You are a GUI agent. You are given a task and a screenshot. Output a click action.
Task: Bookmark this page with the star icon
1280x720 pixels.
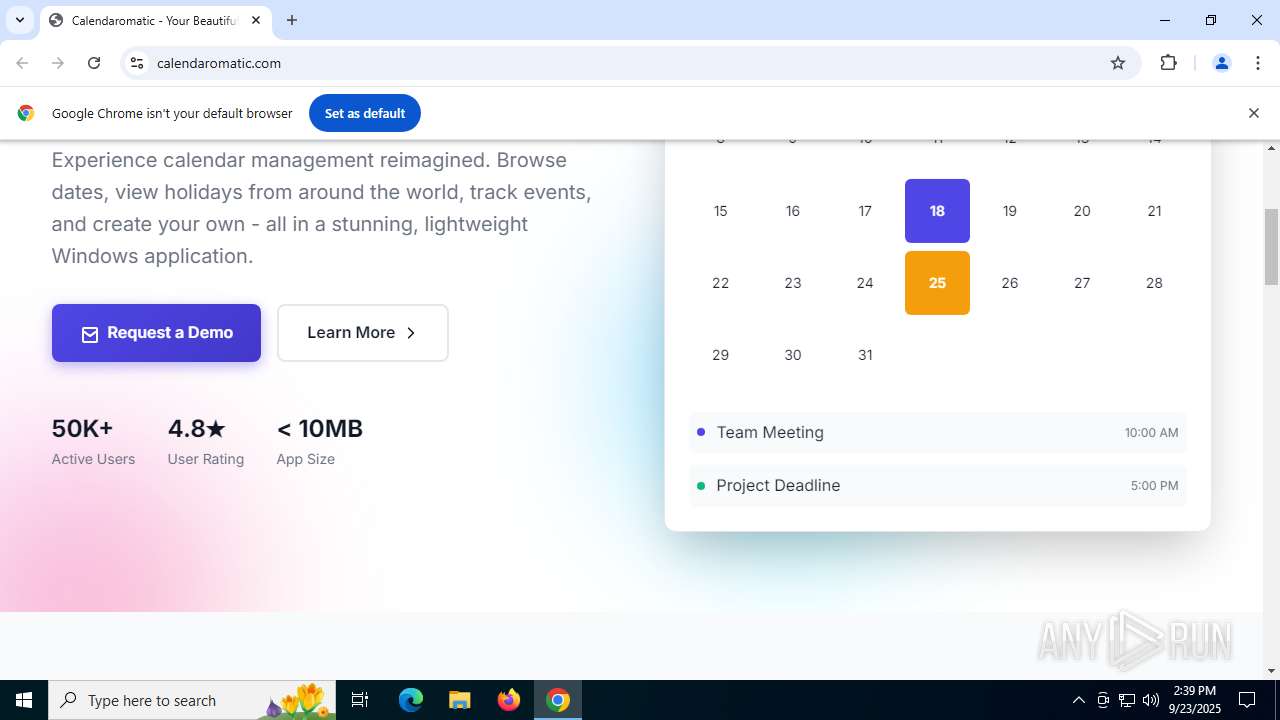coord(1118,63)
